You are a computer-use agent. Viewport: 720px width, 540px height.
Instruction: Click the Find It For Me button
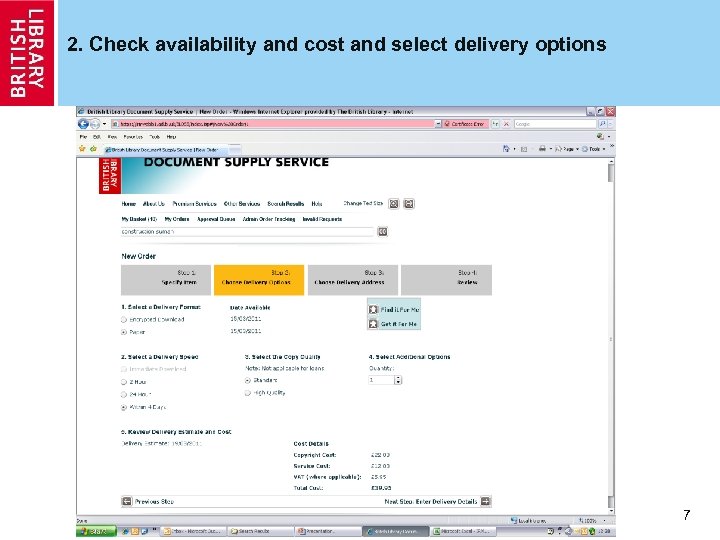(394, 309)
